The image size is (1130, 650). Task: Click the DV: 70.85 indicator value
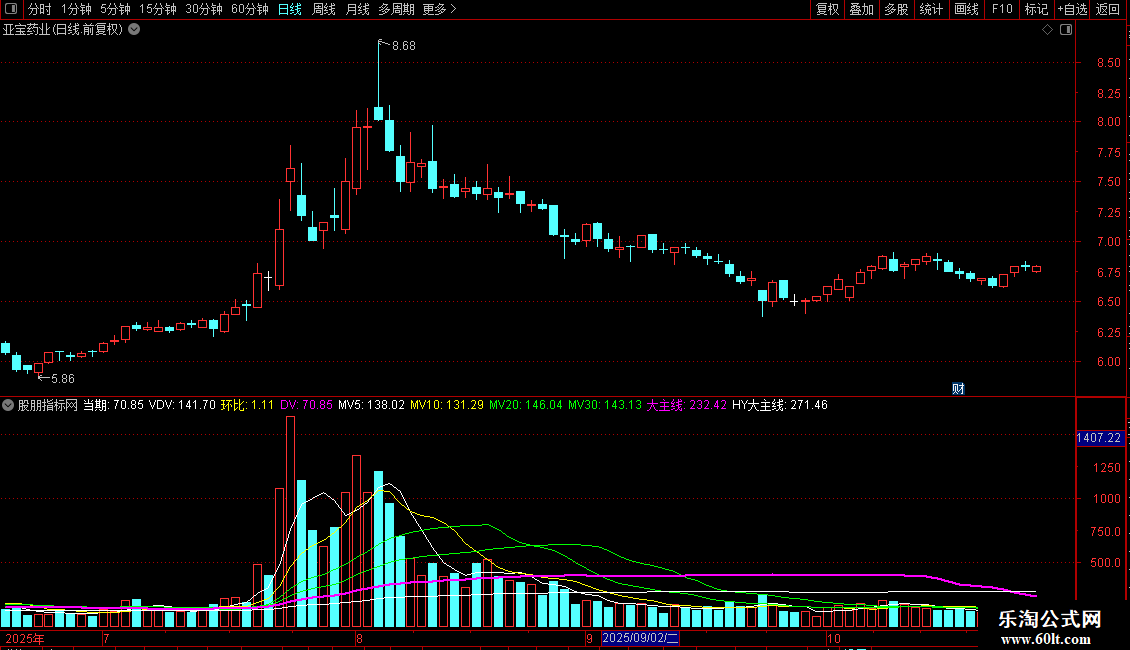[306, 405]
